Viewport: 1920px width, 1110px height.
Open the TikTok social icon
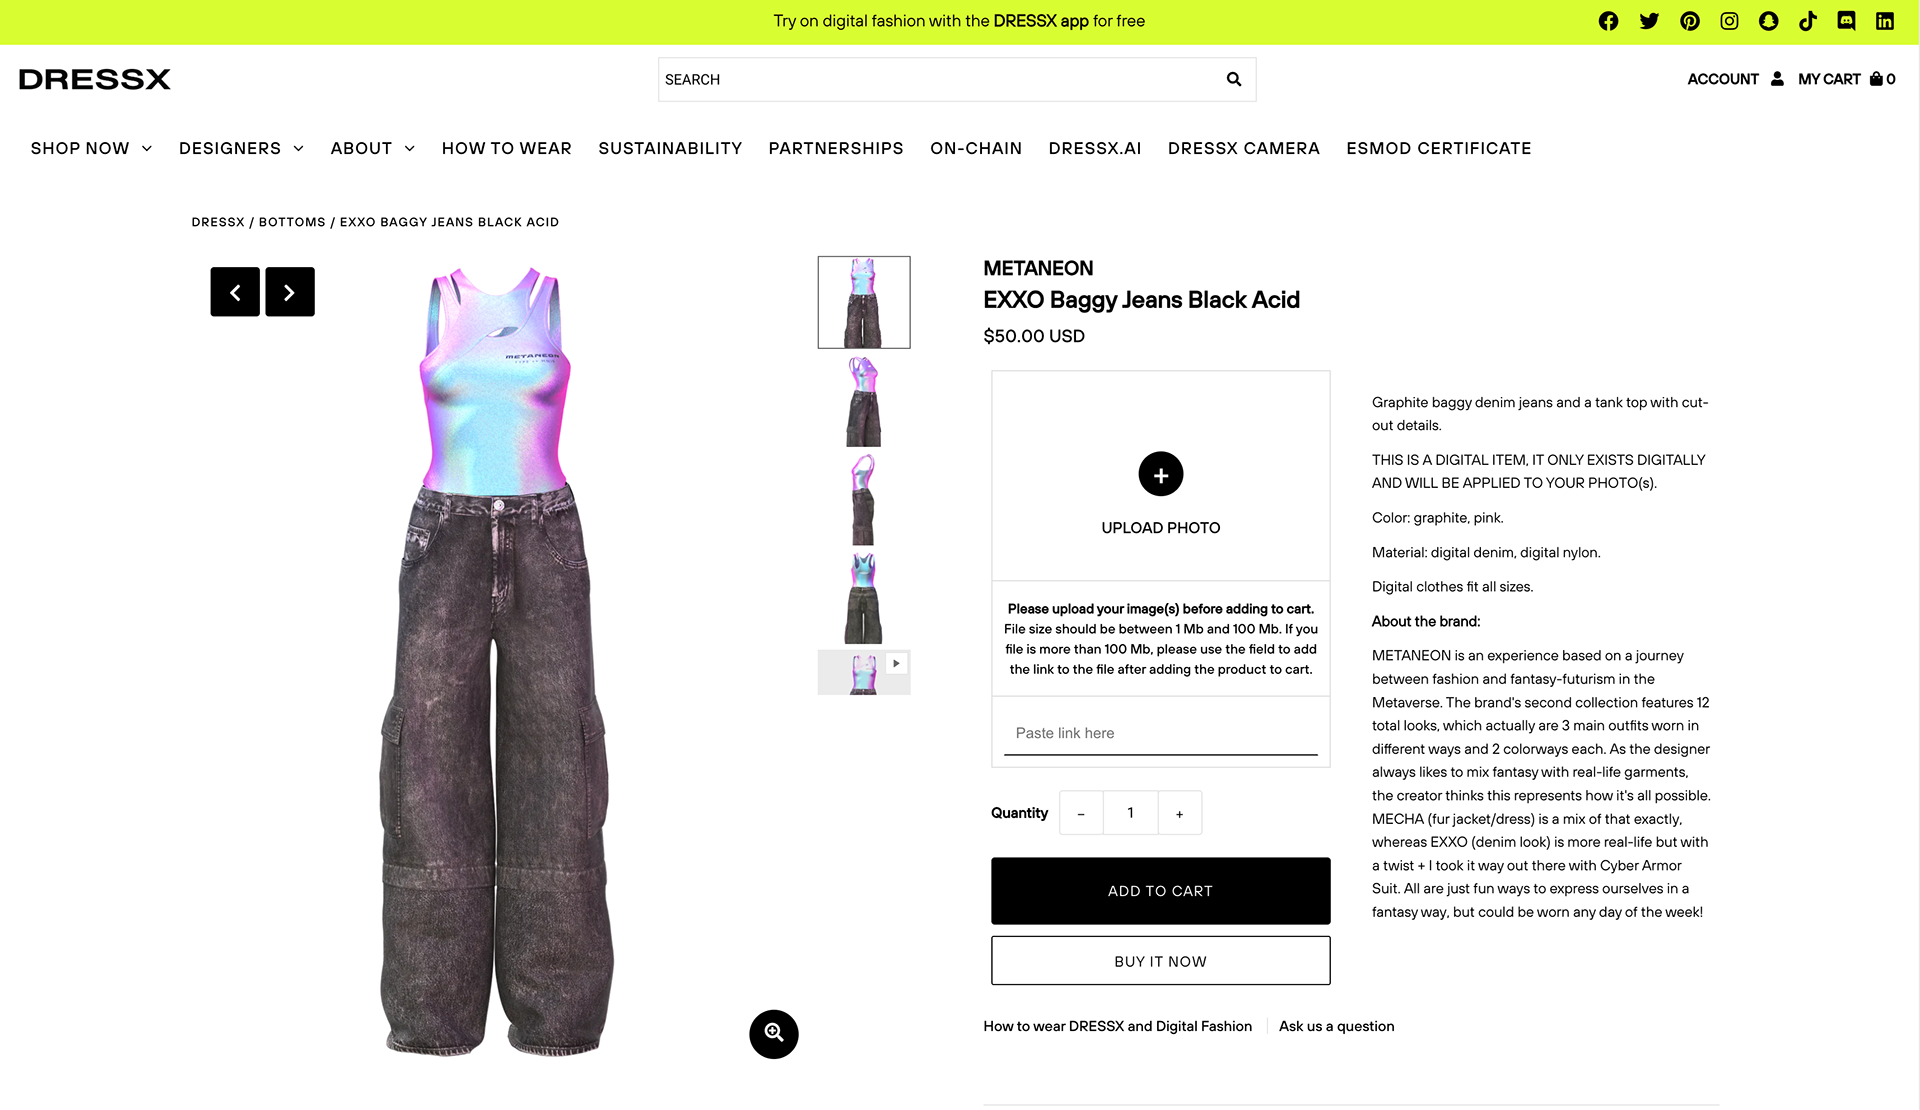(x=1808, y=21)
